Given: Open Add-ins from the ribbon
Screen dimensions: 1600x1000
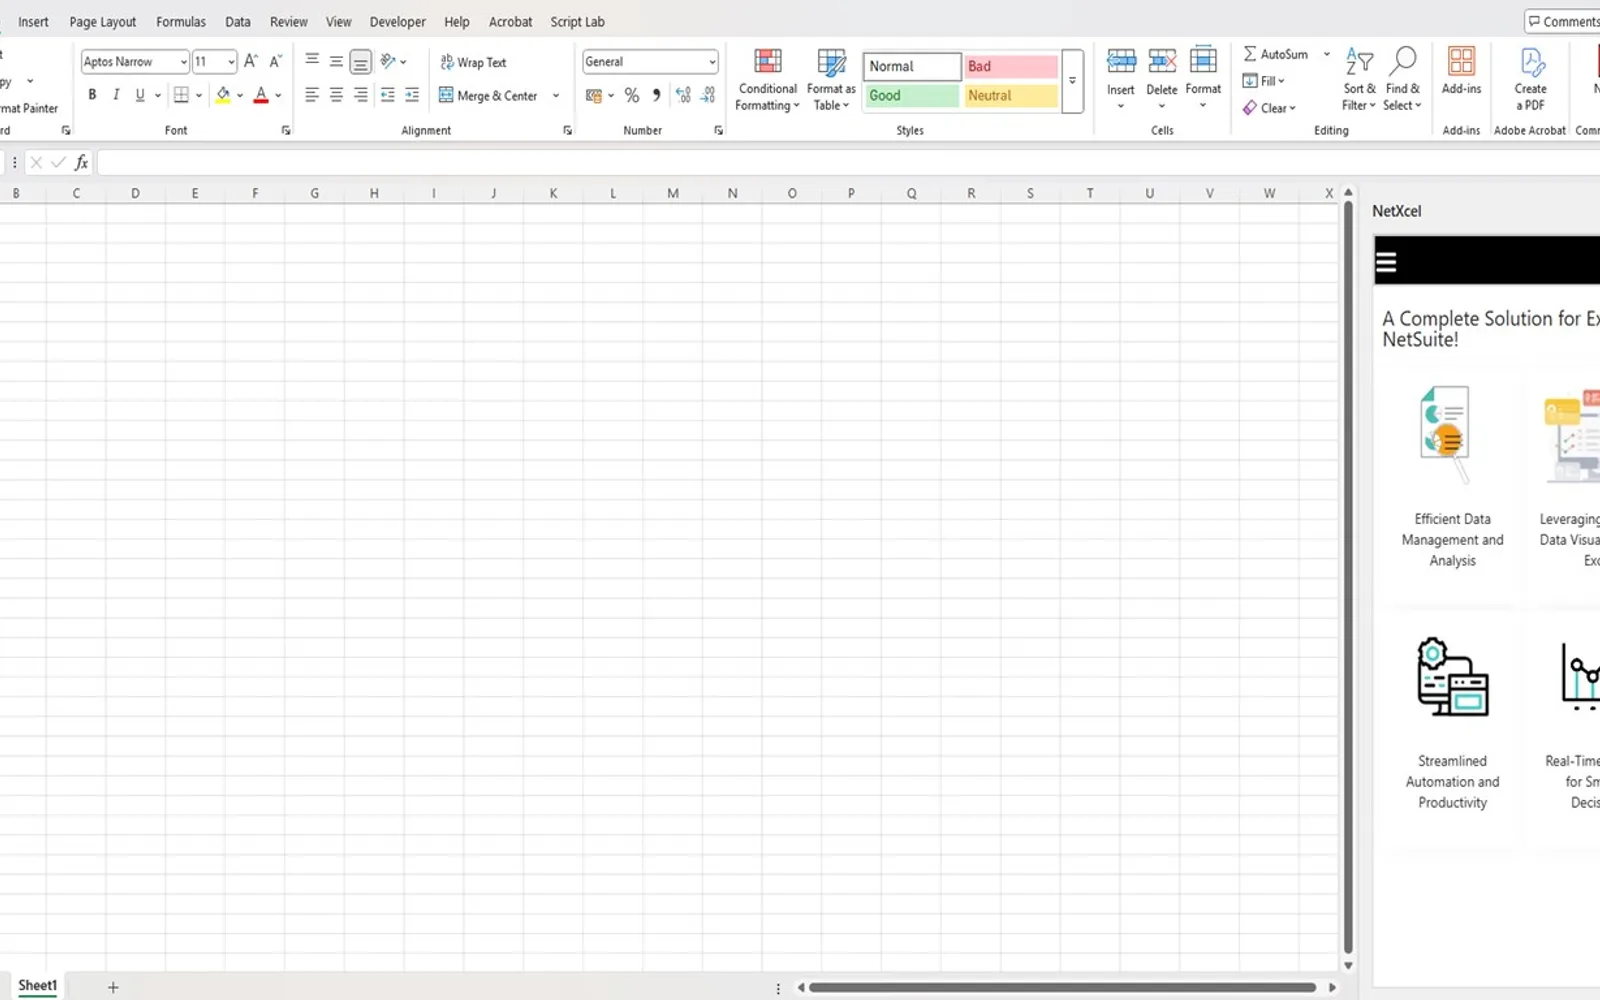Looking at the screenshot, I should coord(1461,70).
